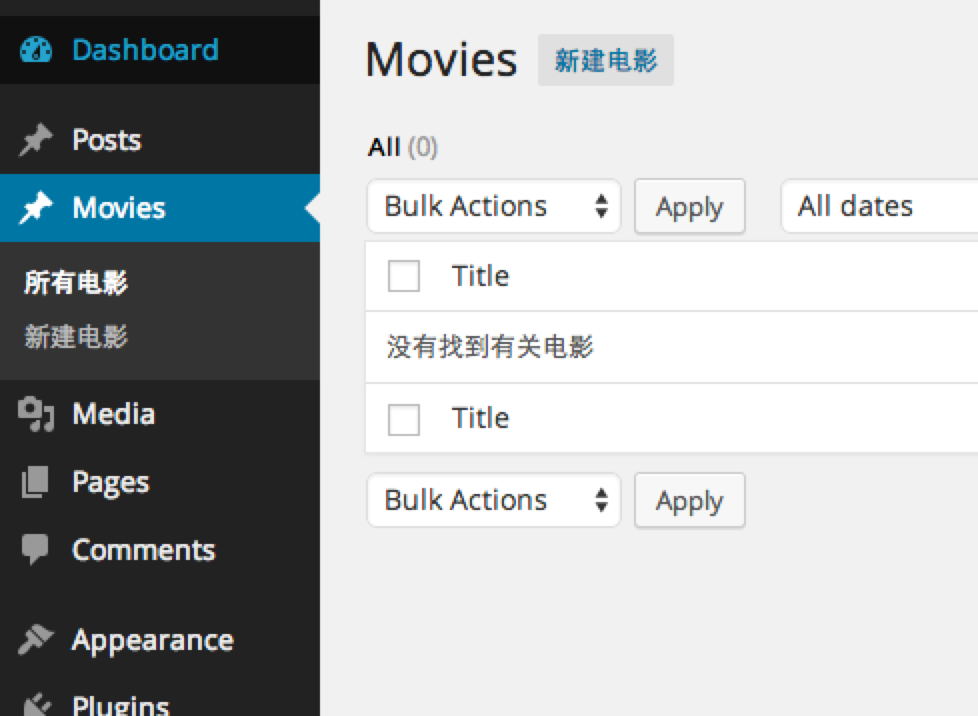Screen dimensions: 978x716
Task: Open the Media library icon
Action: (x=35, y=414)
